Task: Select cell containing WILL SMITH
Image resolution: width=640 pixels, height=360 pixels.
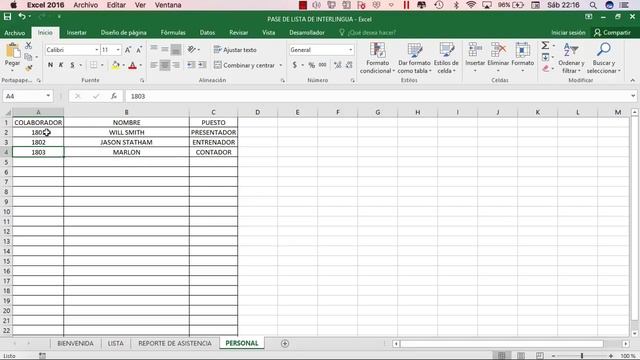Action: click(127, 132)
